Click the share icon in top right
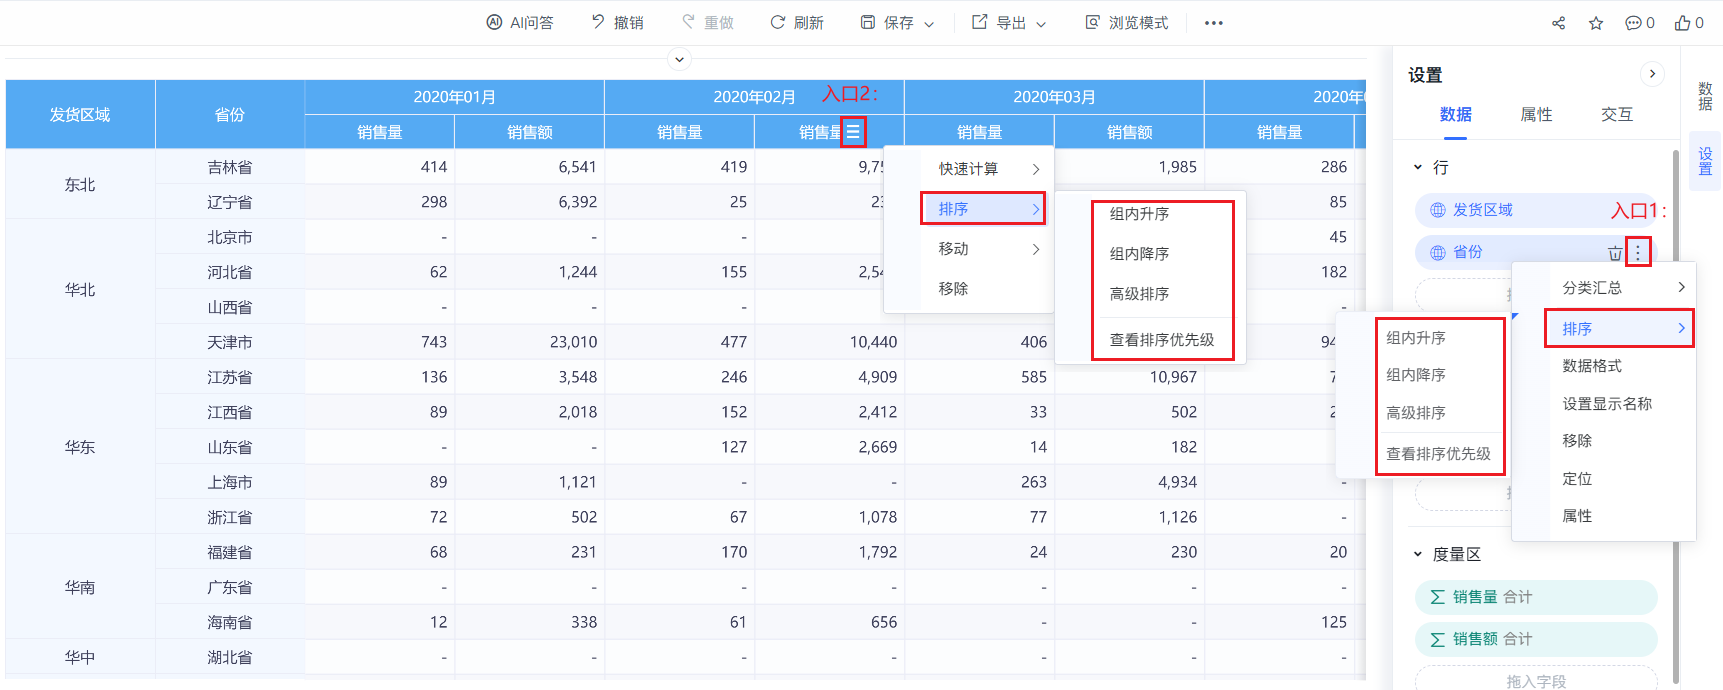The width and height of the screenshot is (1723, 690). [x=1558, y=22]
